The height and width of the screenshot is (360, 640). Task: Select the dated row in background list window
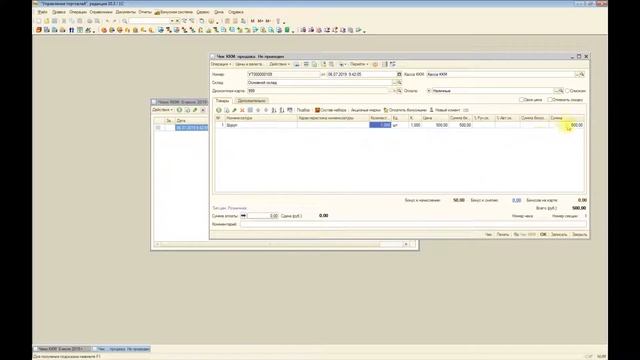[182, 128]
